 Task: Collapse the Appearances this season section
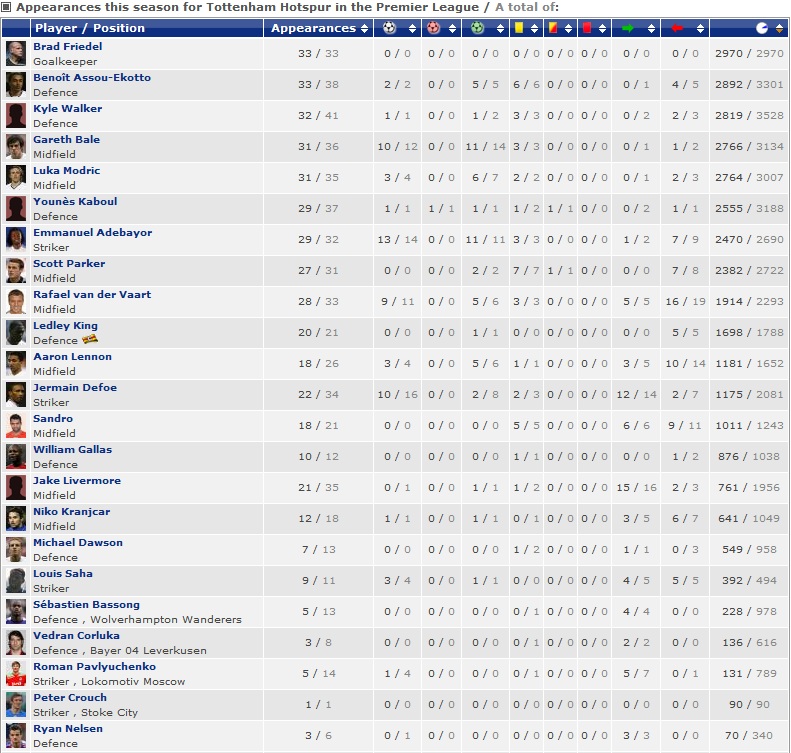(7, 7)
